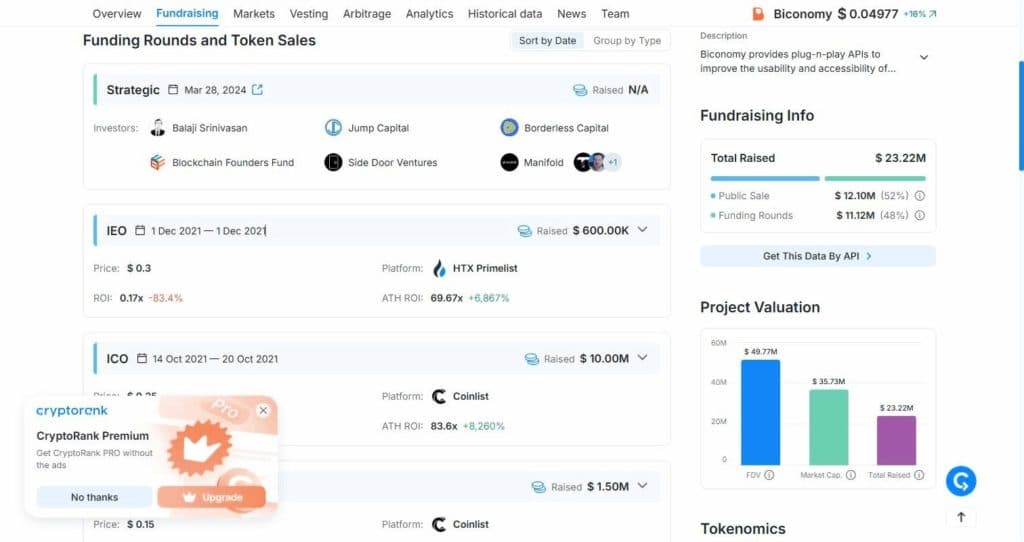Click the IEO round calendar icon

(x=140, y=230)
